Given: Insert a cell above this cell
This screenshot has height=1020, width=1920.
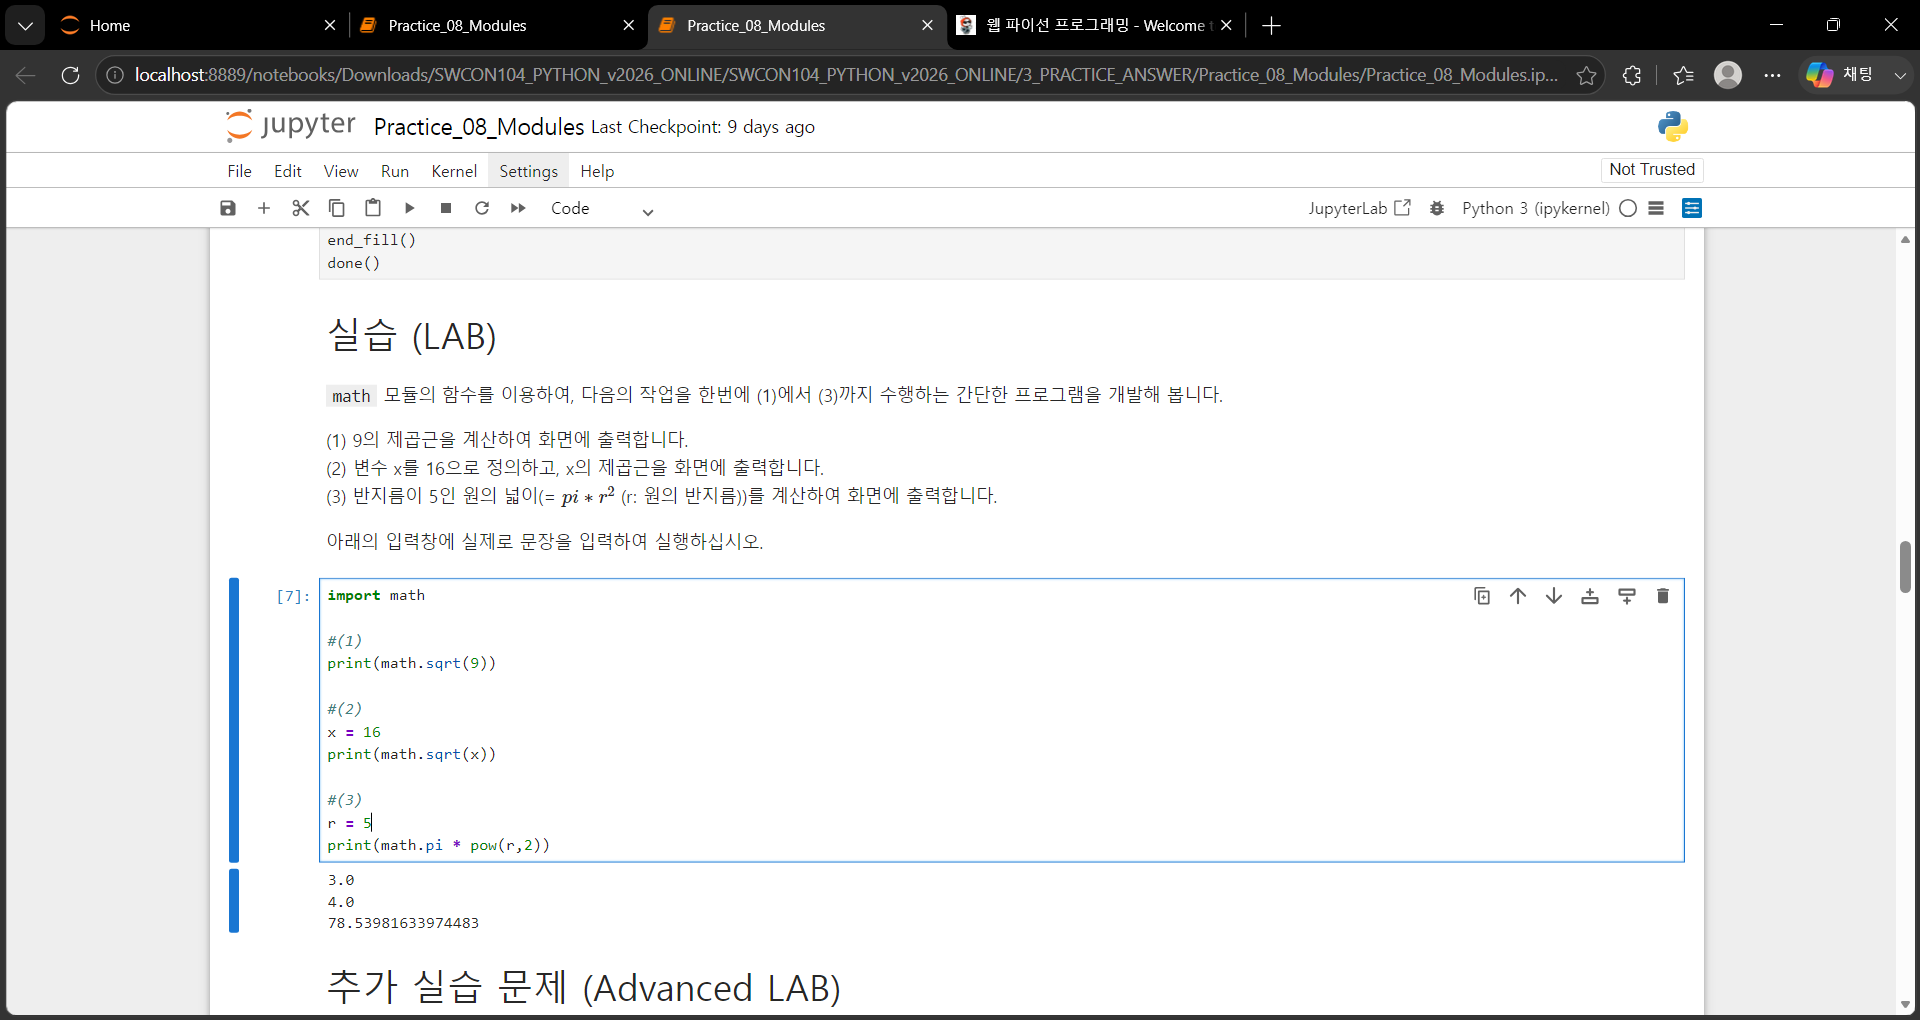Looking at the screenshot, I should pyautogui.click(x=1590, y=596).
